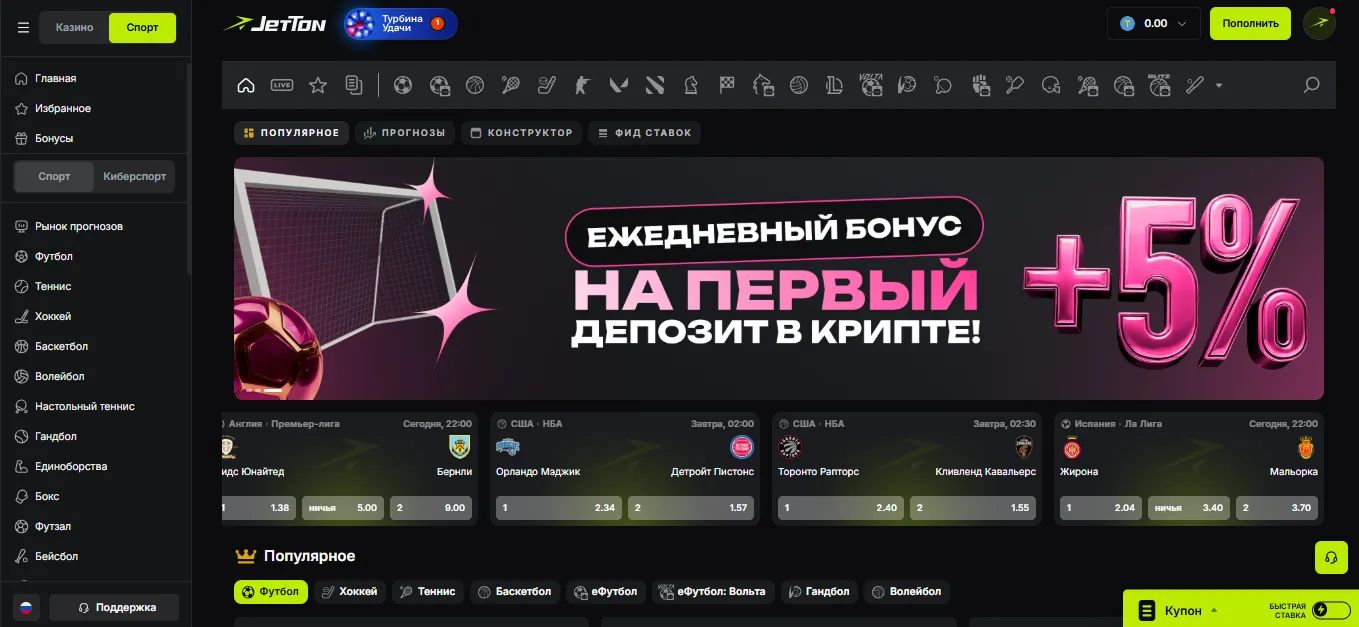1359x627 pixels.
Task: Select Гандбол chip under Популярное
Action: (x=819, y=591)
